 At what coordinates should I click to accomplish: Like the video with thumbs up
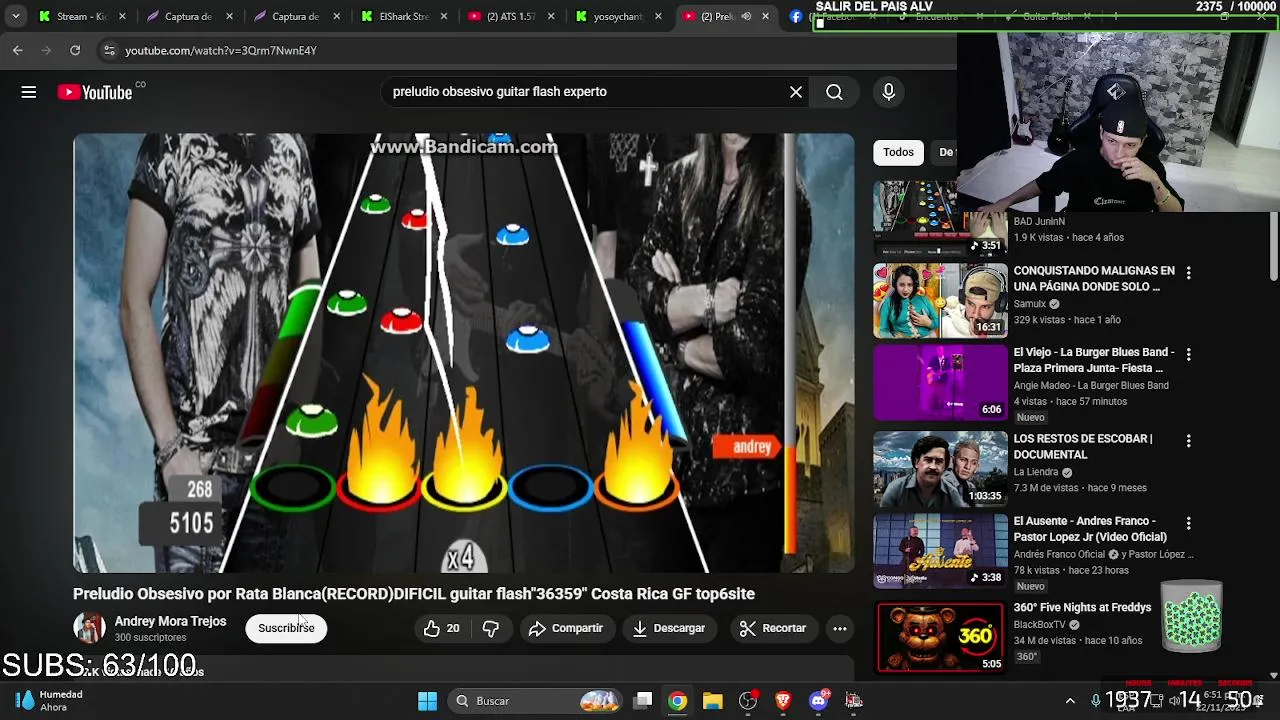pos(441,628)
